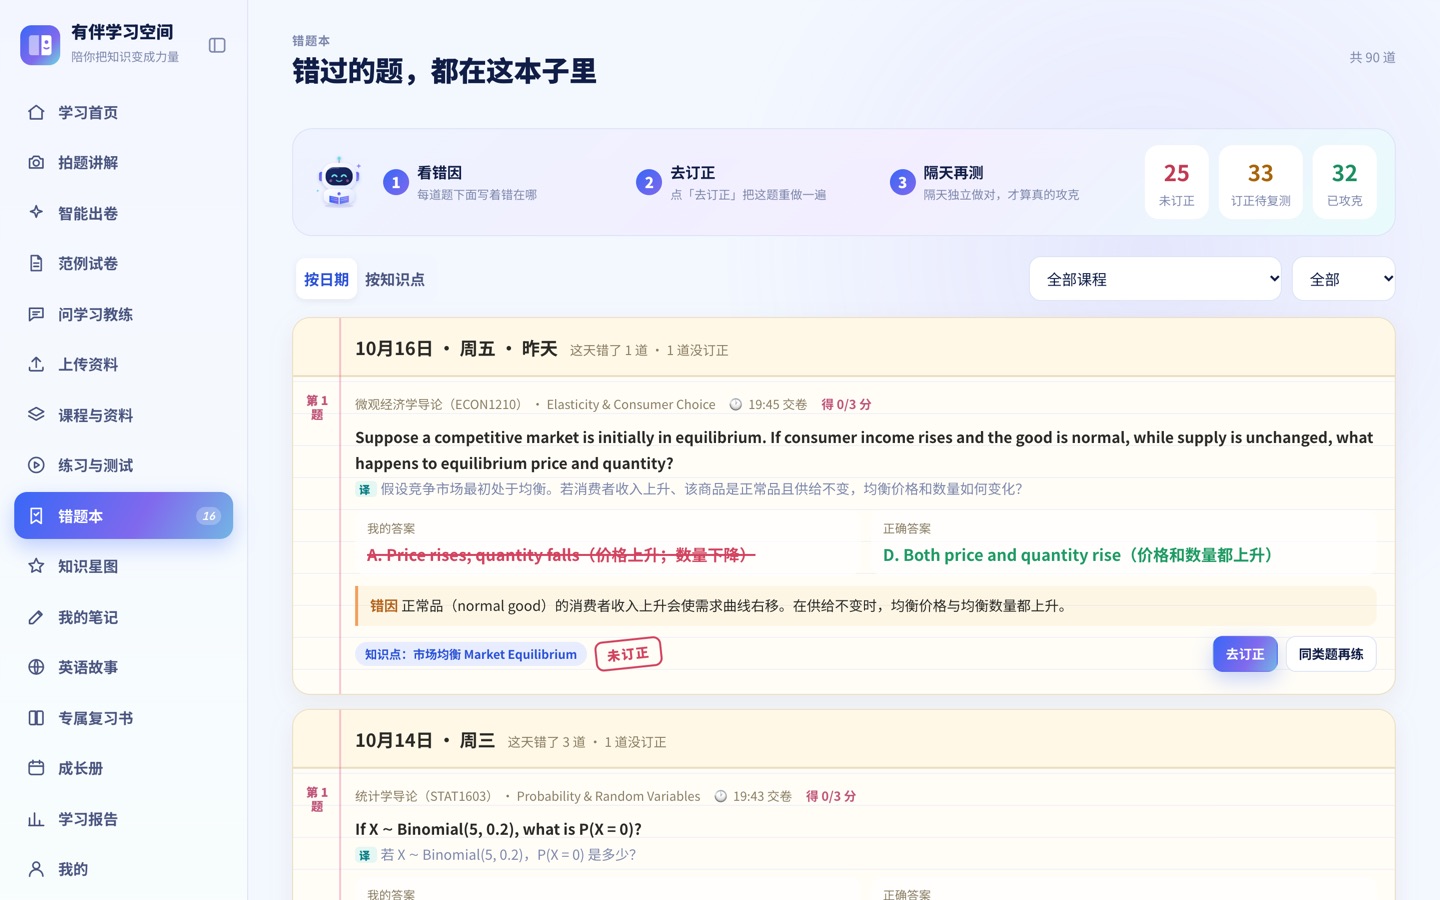Click the 25 未订正 stat card
This screenshot has width=1440, height=900.
pos(1177,182)
